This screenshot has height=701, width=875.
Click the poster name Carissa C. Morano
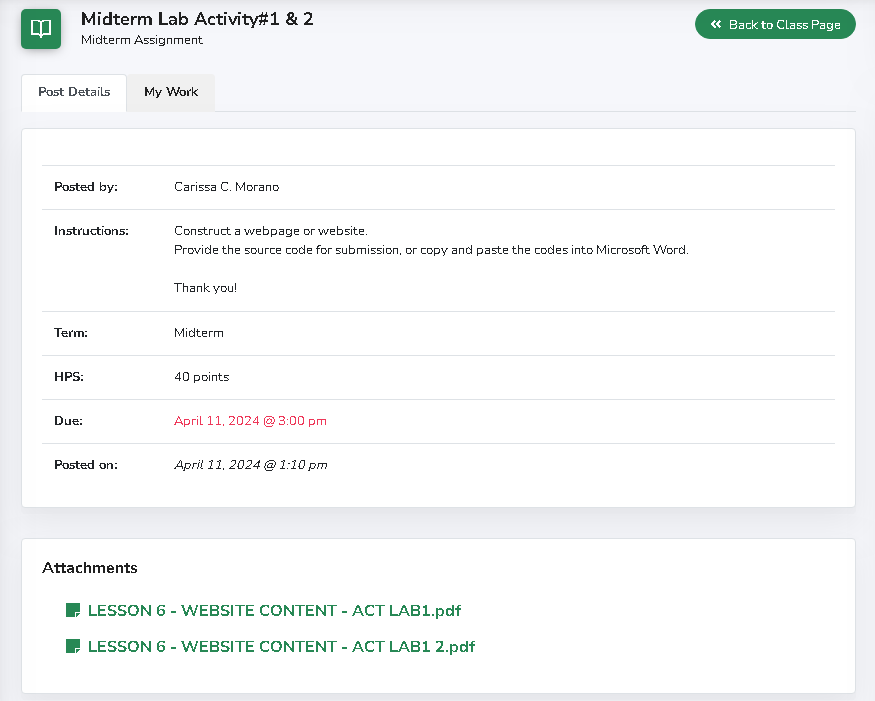tap(226, 187)
